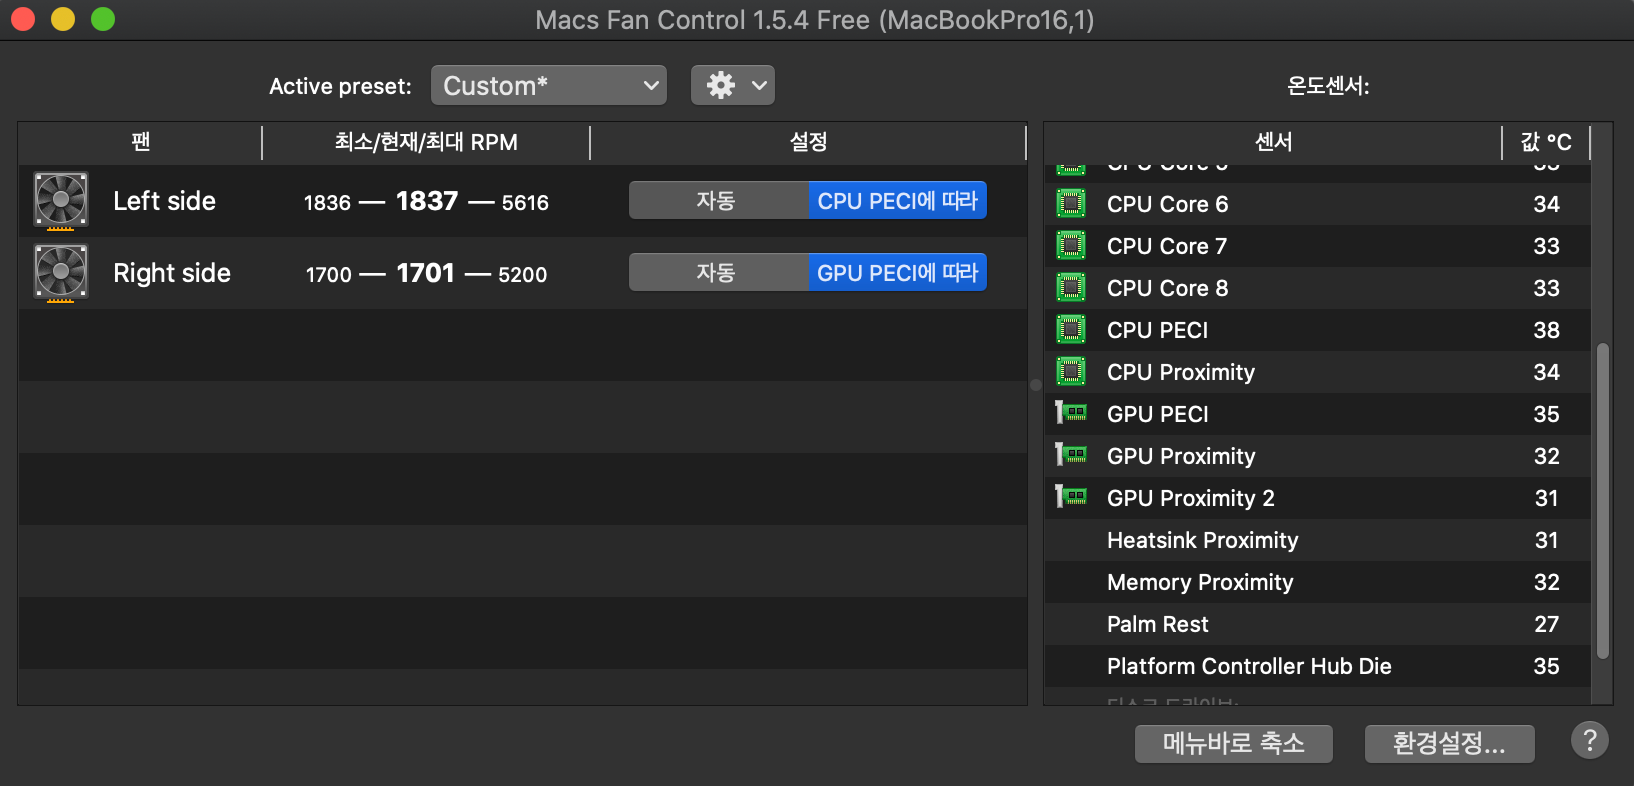Select the 'CPU Core 7' sensor row
Viewport: 1634px width, 786px height.
pyautogui.click(x=1318, y=246)
